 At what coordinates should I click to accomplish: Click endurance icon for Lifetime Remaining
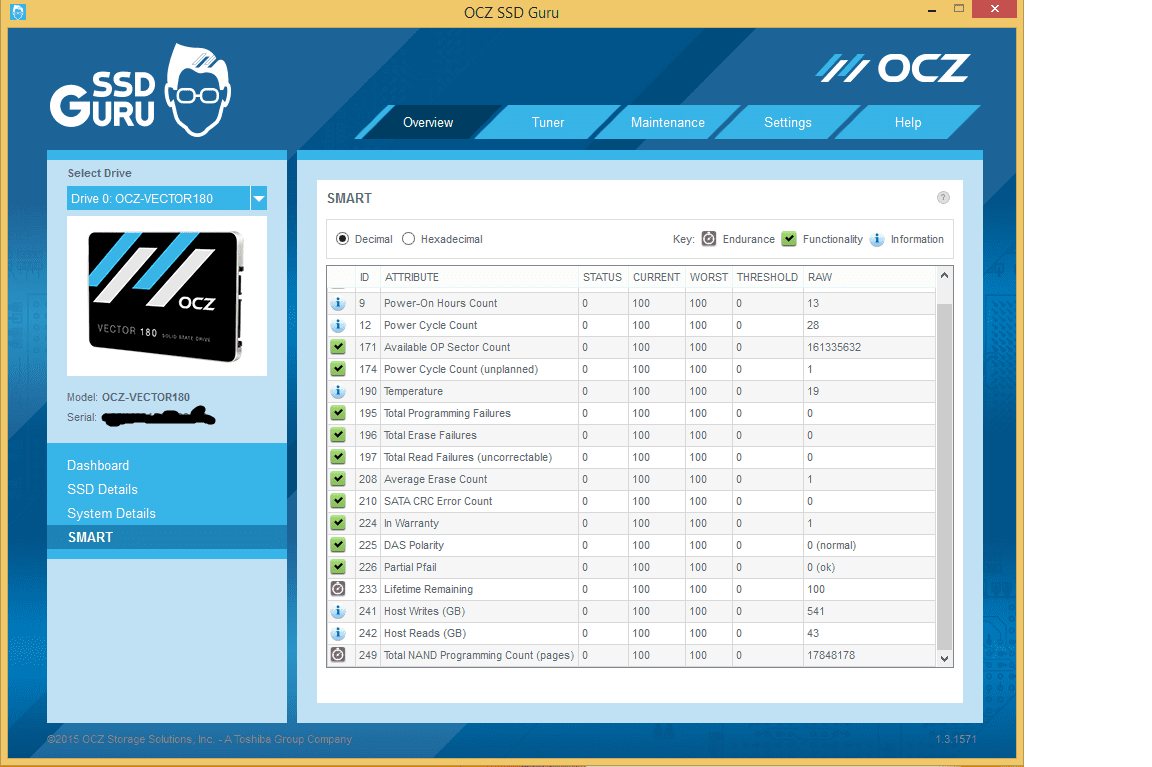click(x=338, y=588)
